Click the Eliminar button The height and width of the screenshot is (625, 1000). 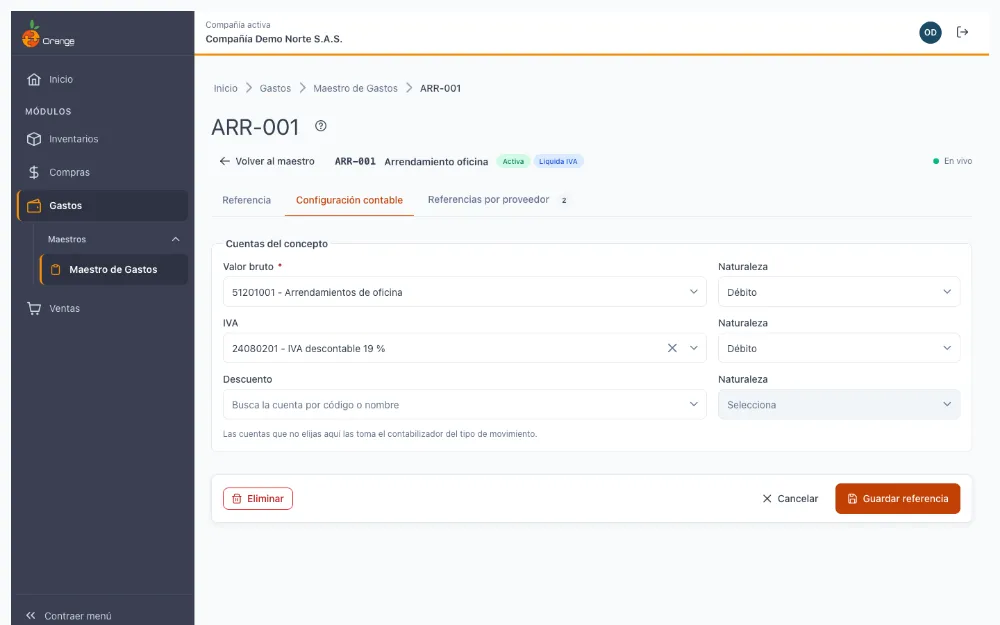coord(258,499)
